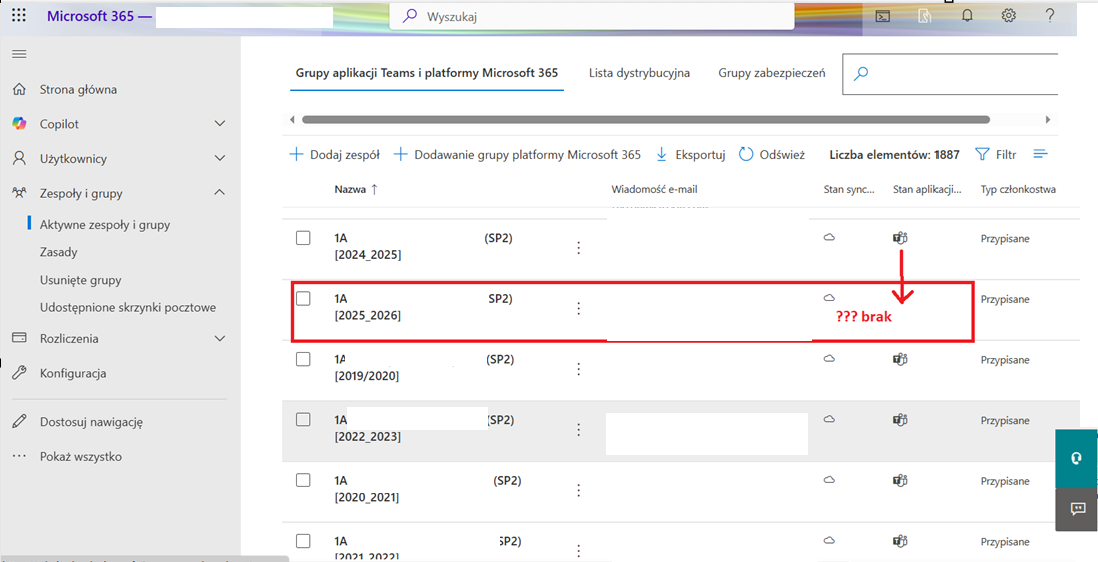Screen dimensions: 1098x562
Task: Click cloud sync icon in 1A [2025_2026] row
Action: point(829,299)
